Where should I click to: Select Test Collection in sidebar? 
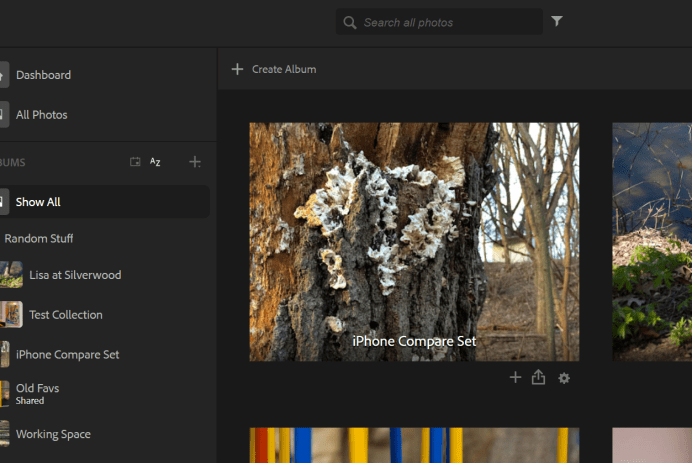pos(66,315)
